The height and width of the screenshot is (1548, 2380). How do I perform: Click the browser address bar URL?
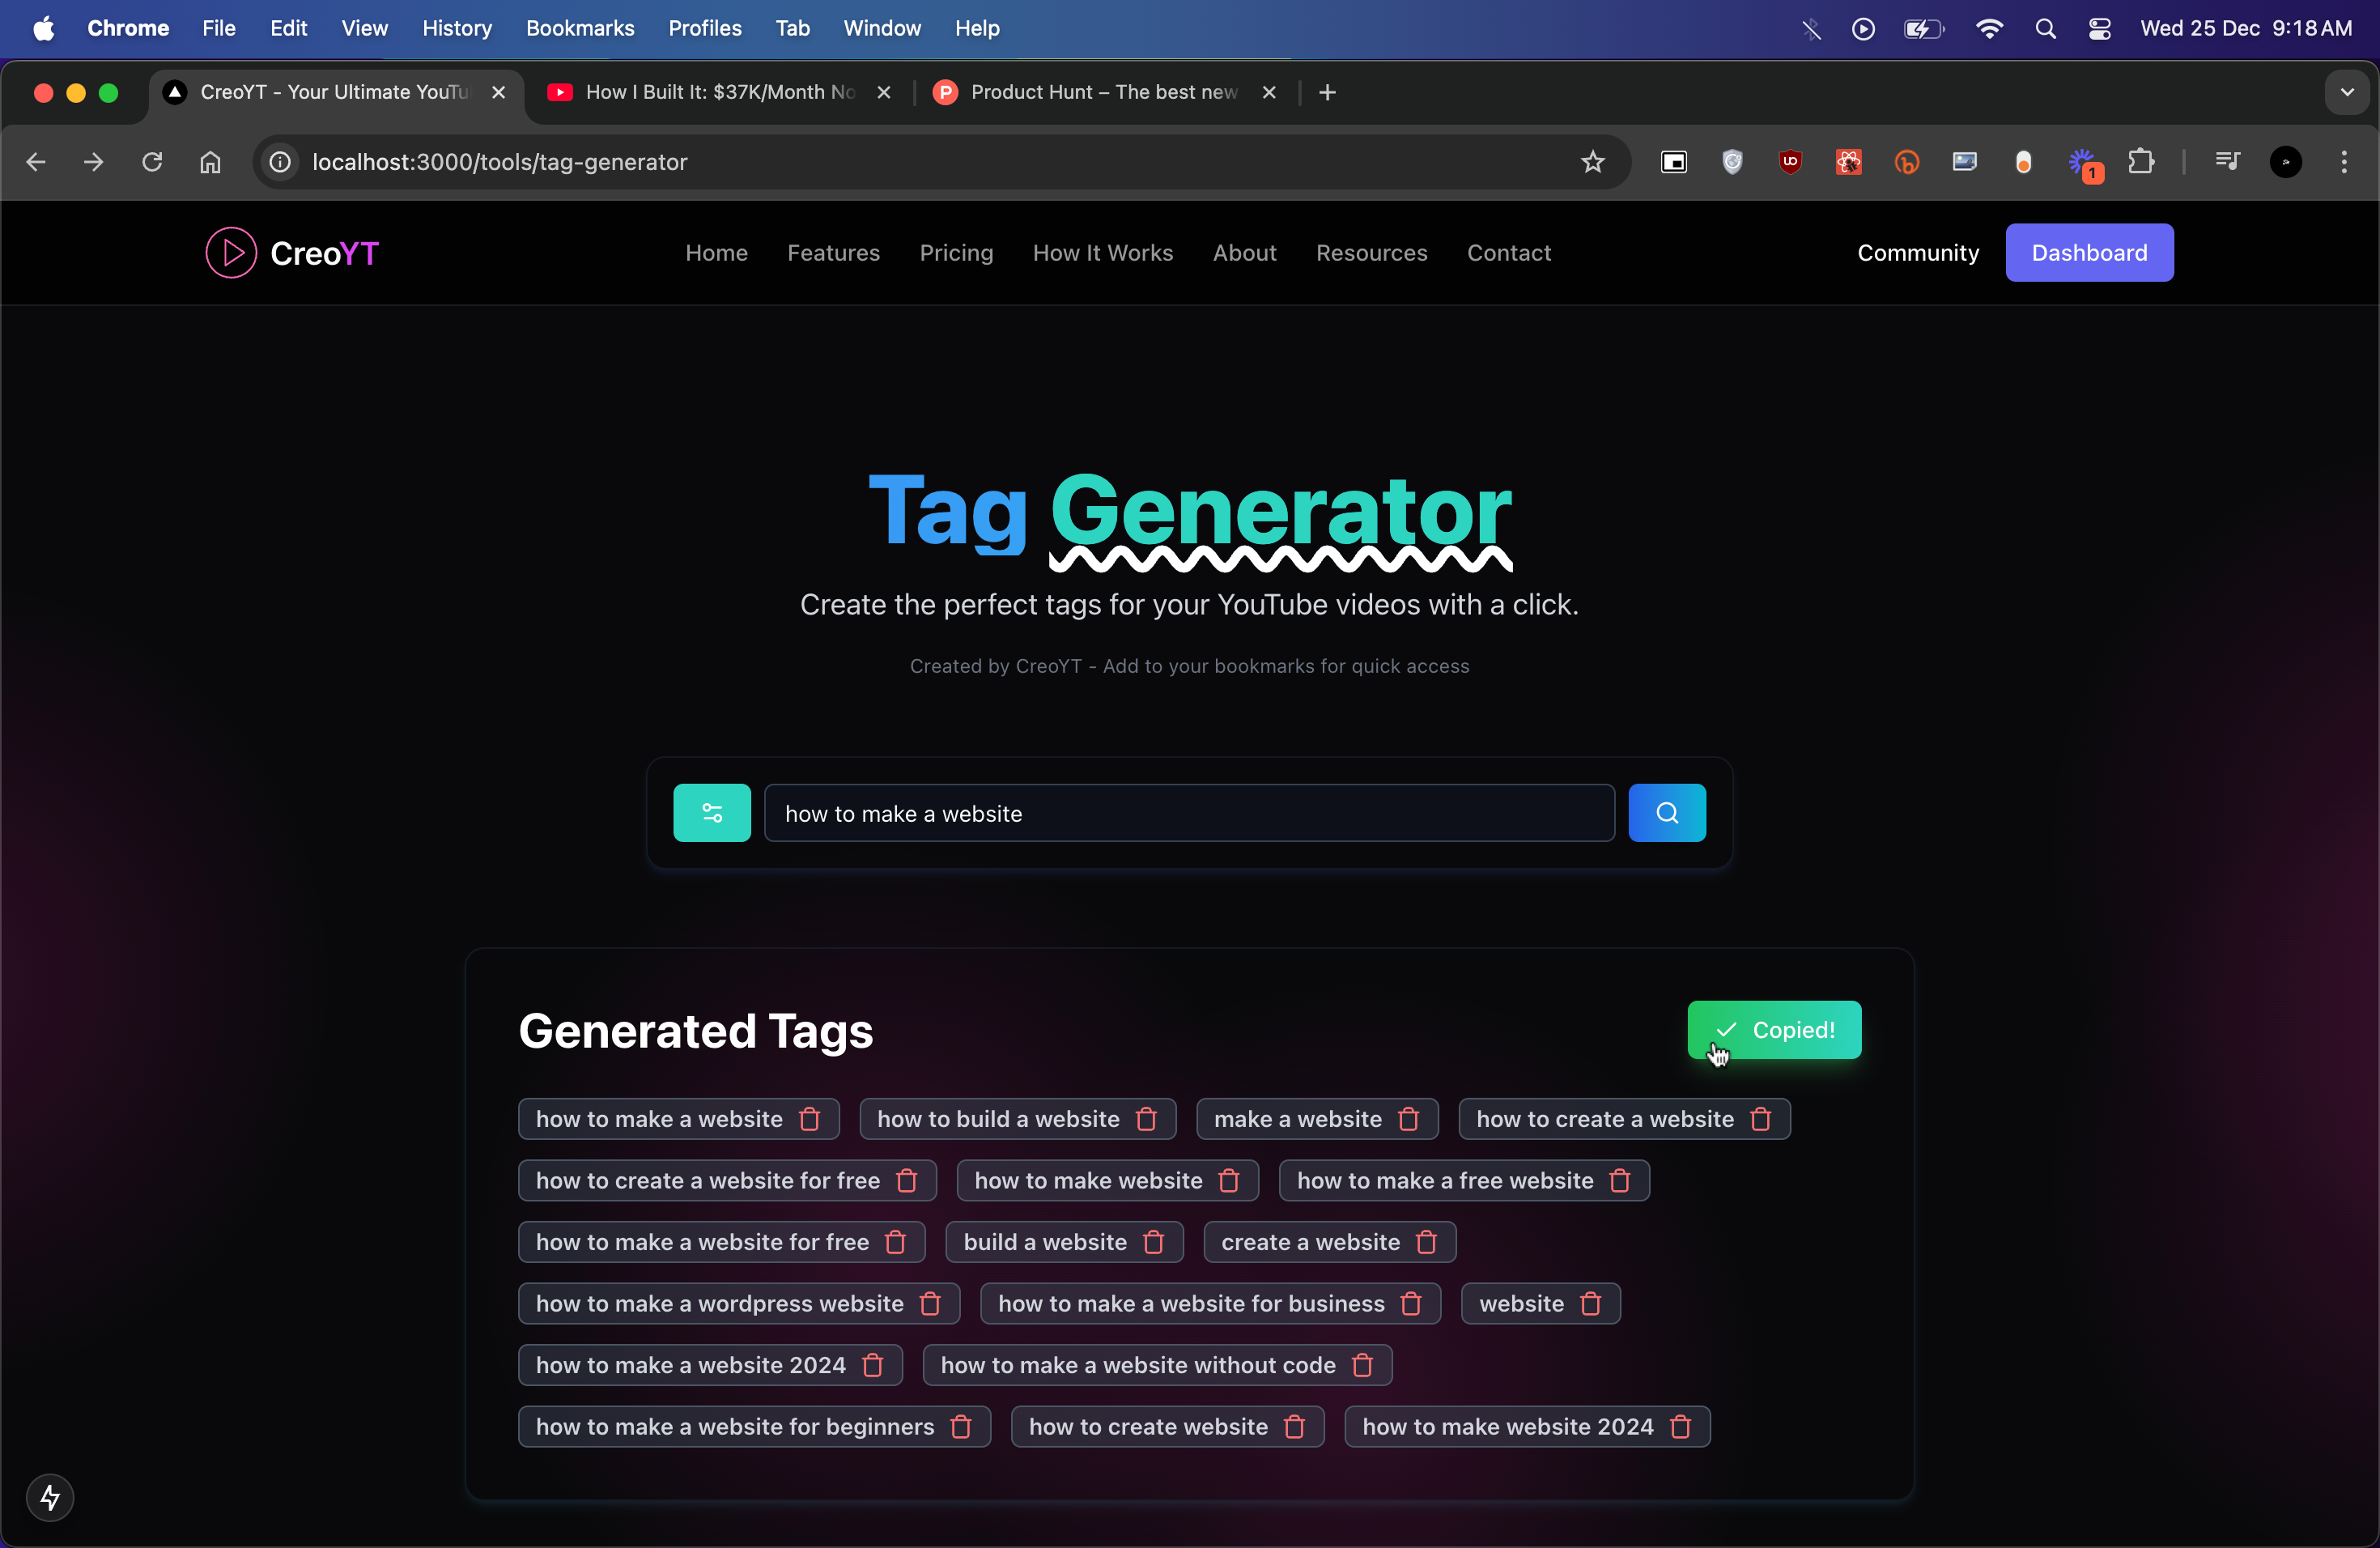(499, 162)
